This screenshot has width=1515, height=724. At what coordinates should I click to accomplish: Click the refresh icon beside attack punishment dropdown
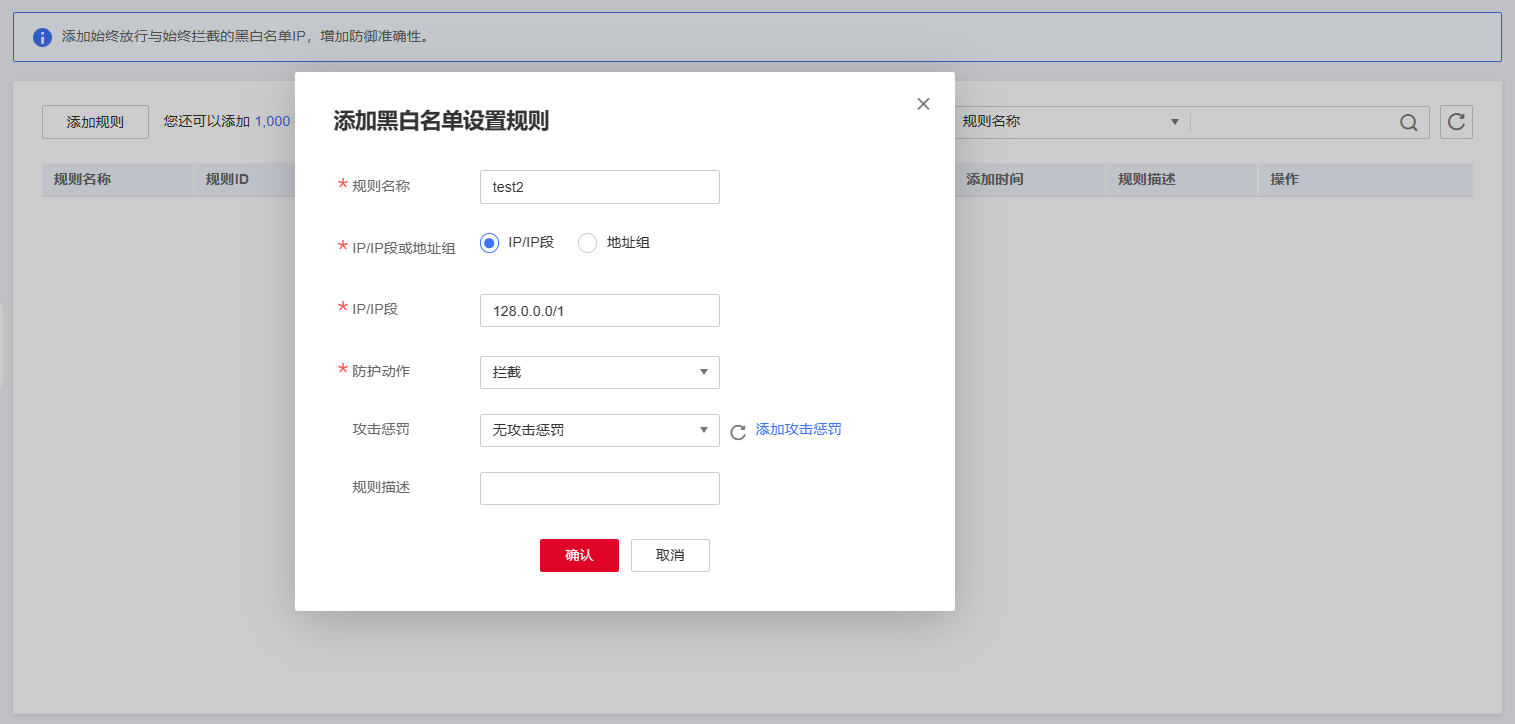738,432
